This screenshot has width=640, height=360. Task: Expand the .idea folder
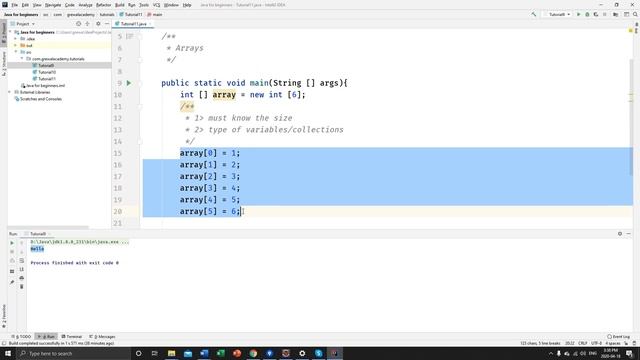(16, 39)
